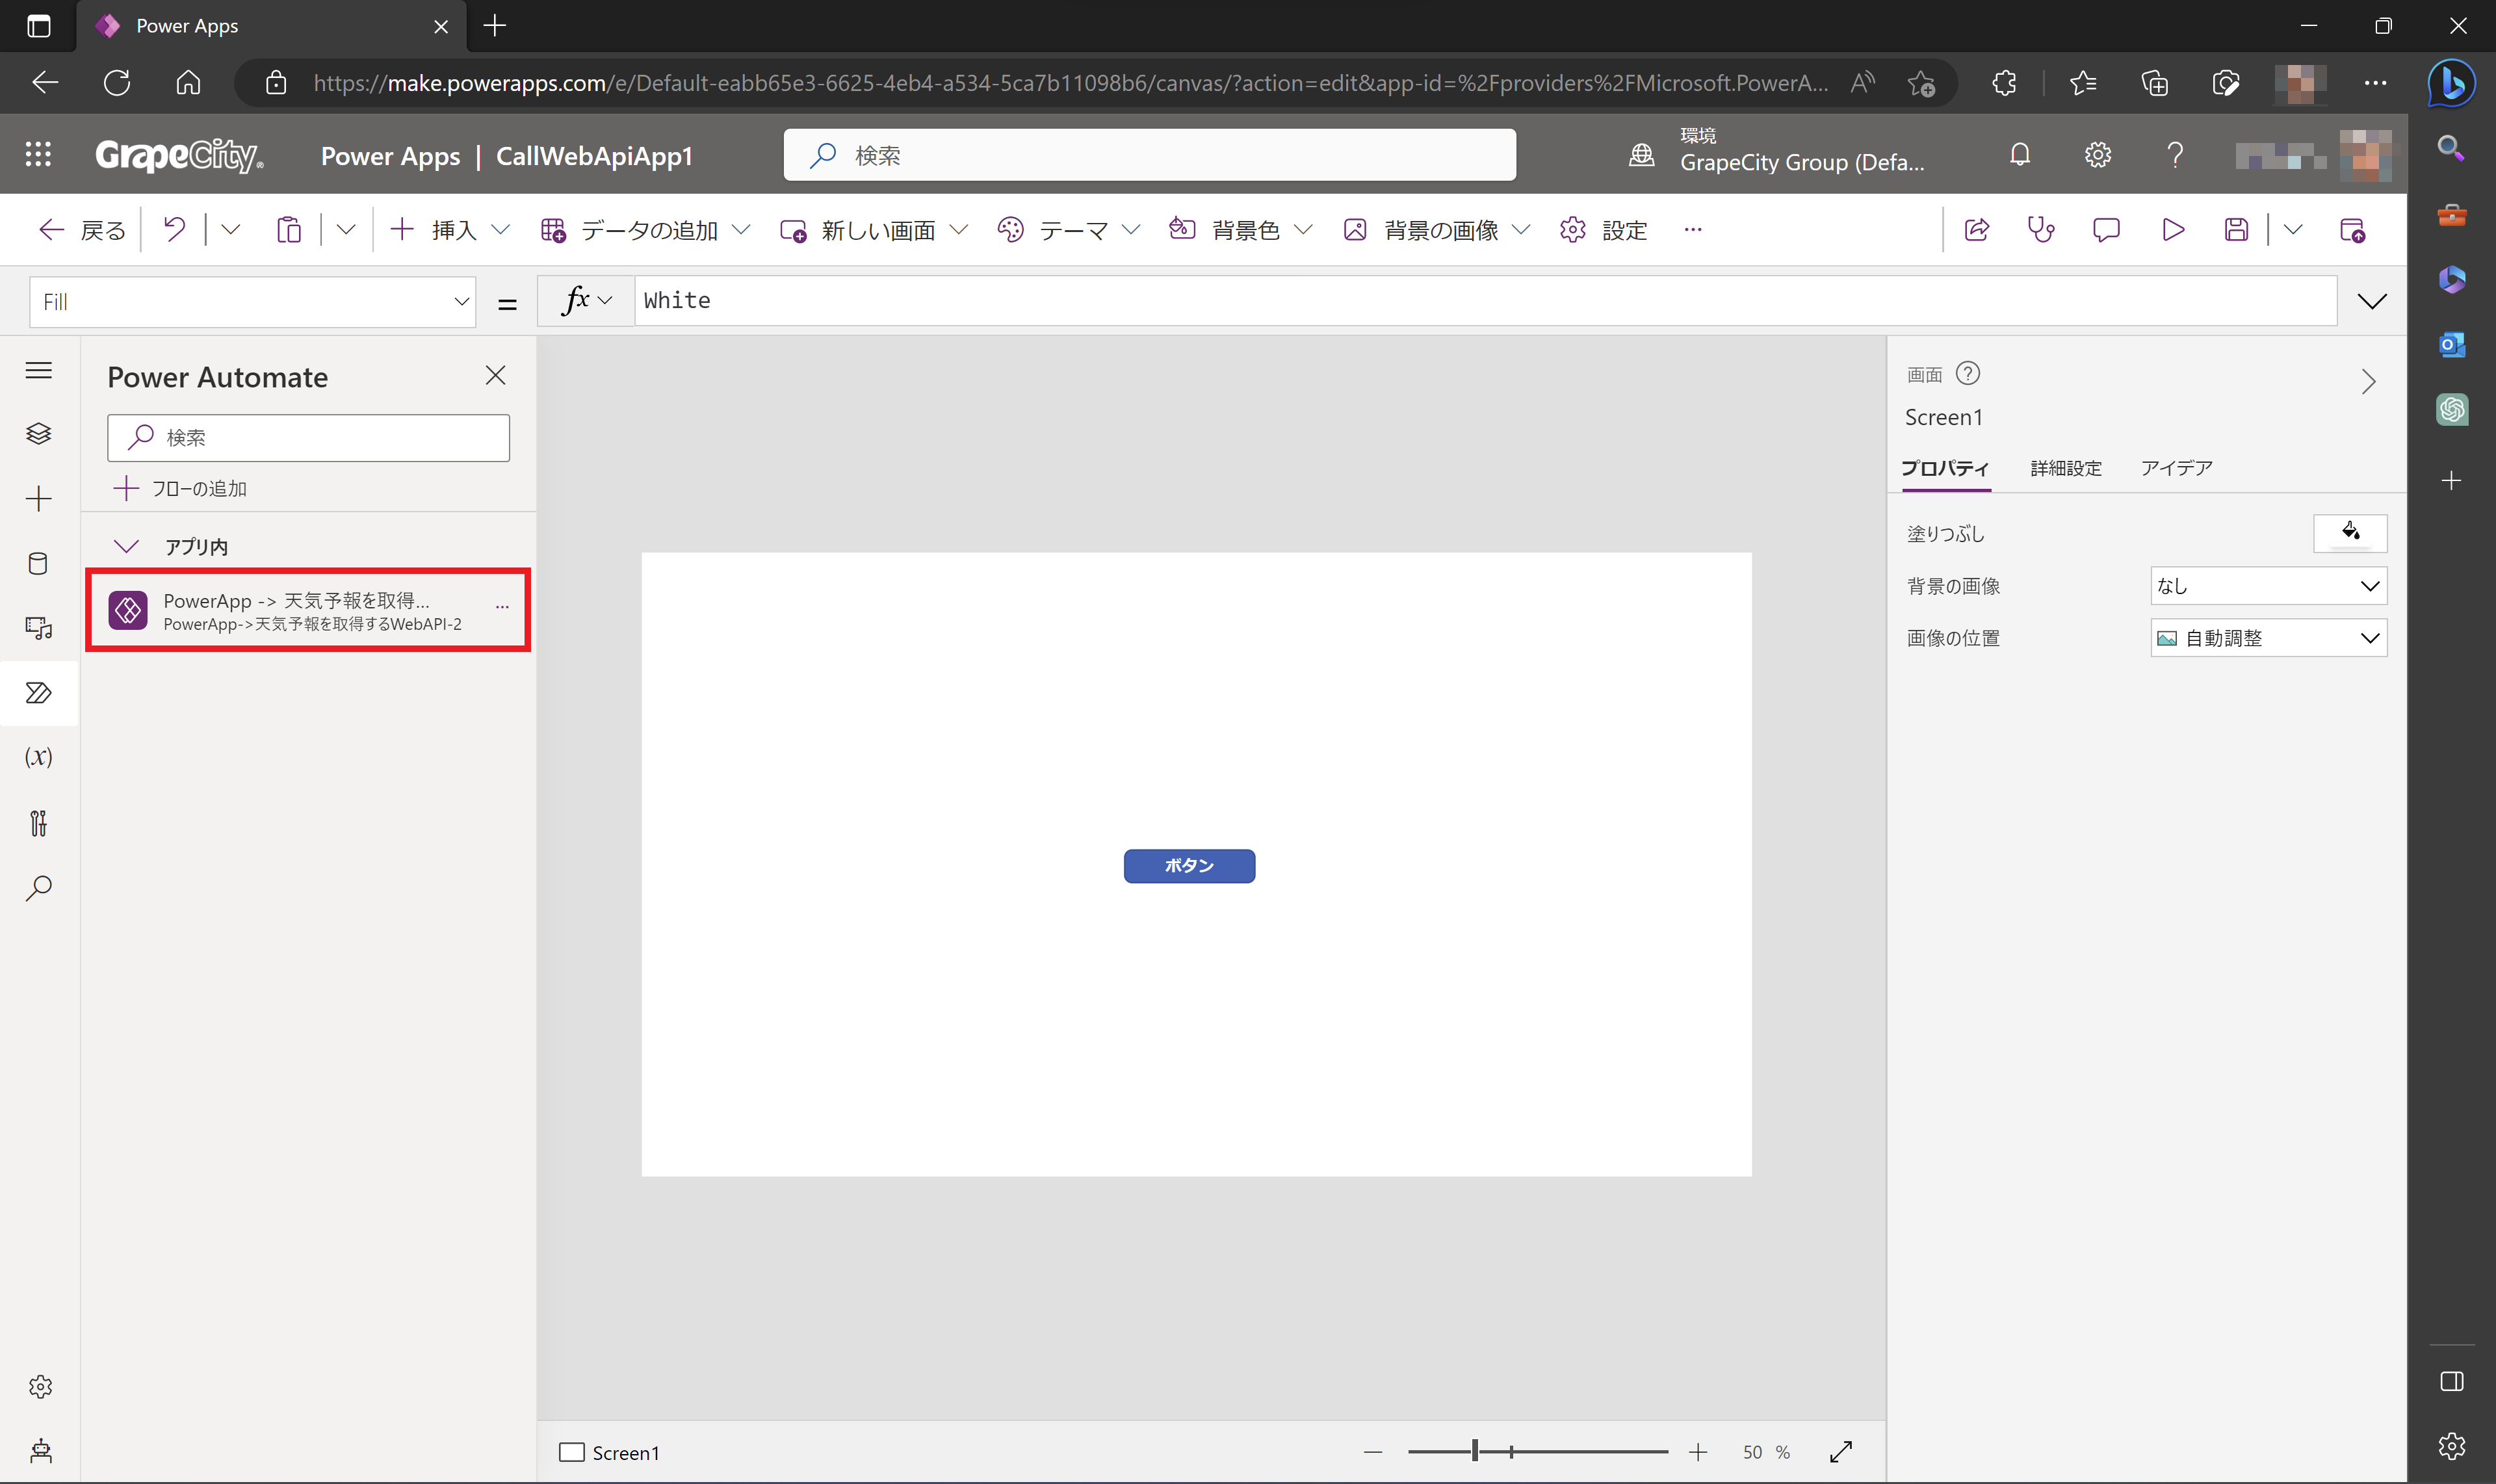
Task: Open the Power Apps header settings gear
Action: [x=2097, y=154]
